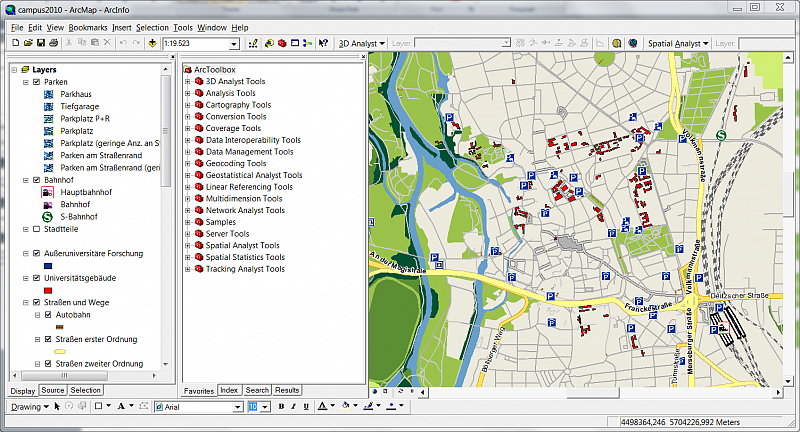Apply bold text formatting

281,406
